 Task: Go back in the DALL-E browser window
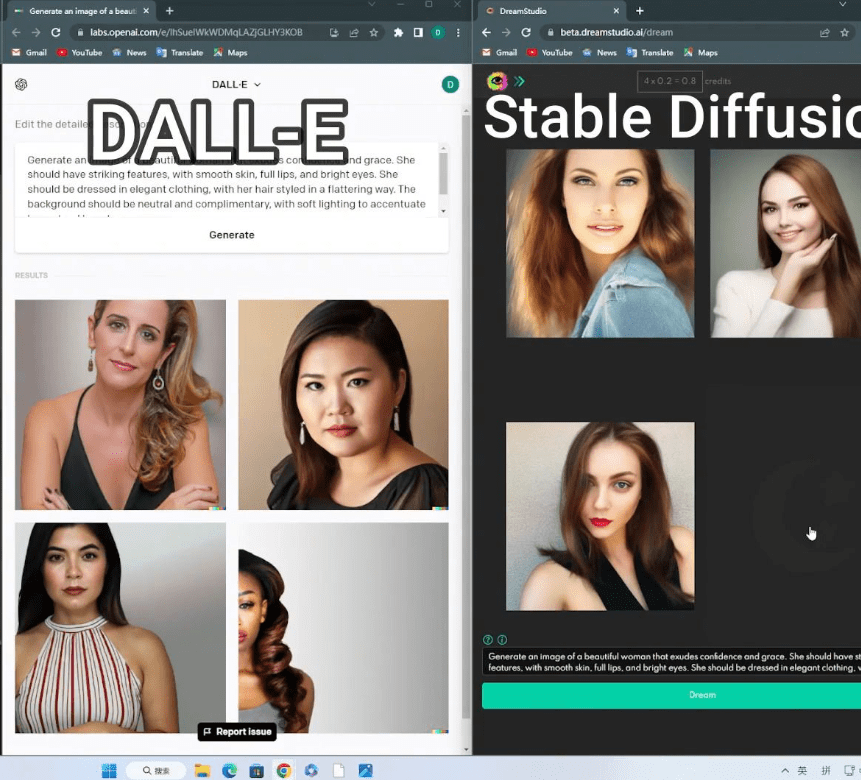(x=16, y=32)
